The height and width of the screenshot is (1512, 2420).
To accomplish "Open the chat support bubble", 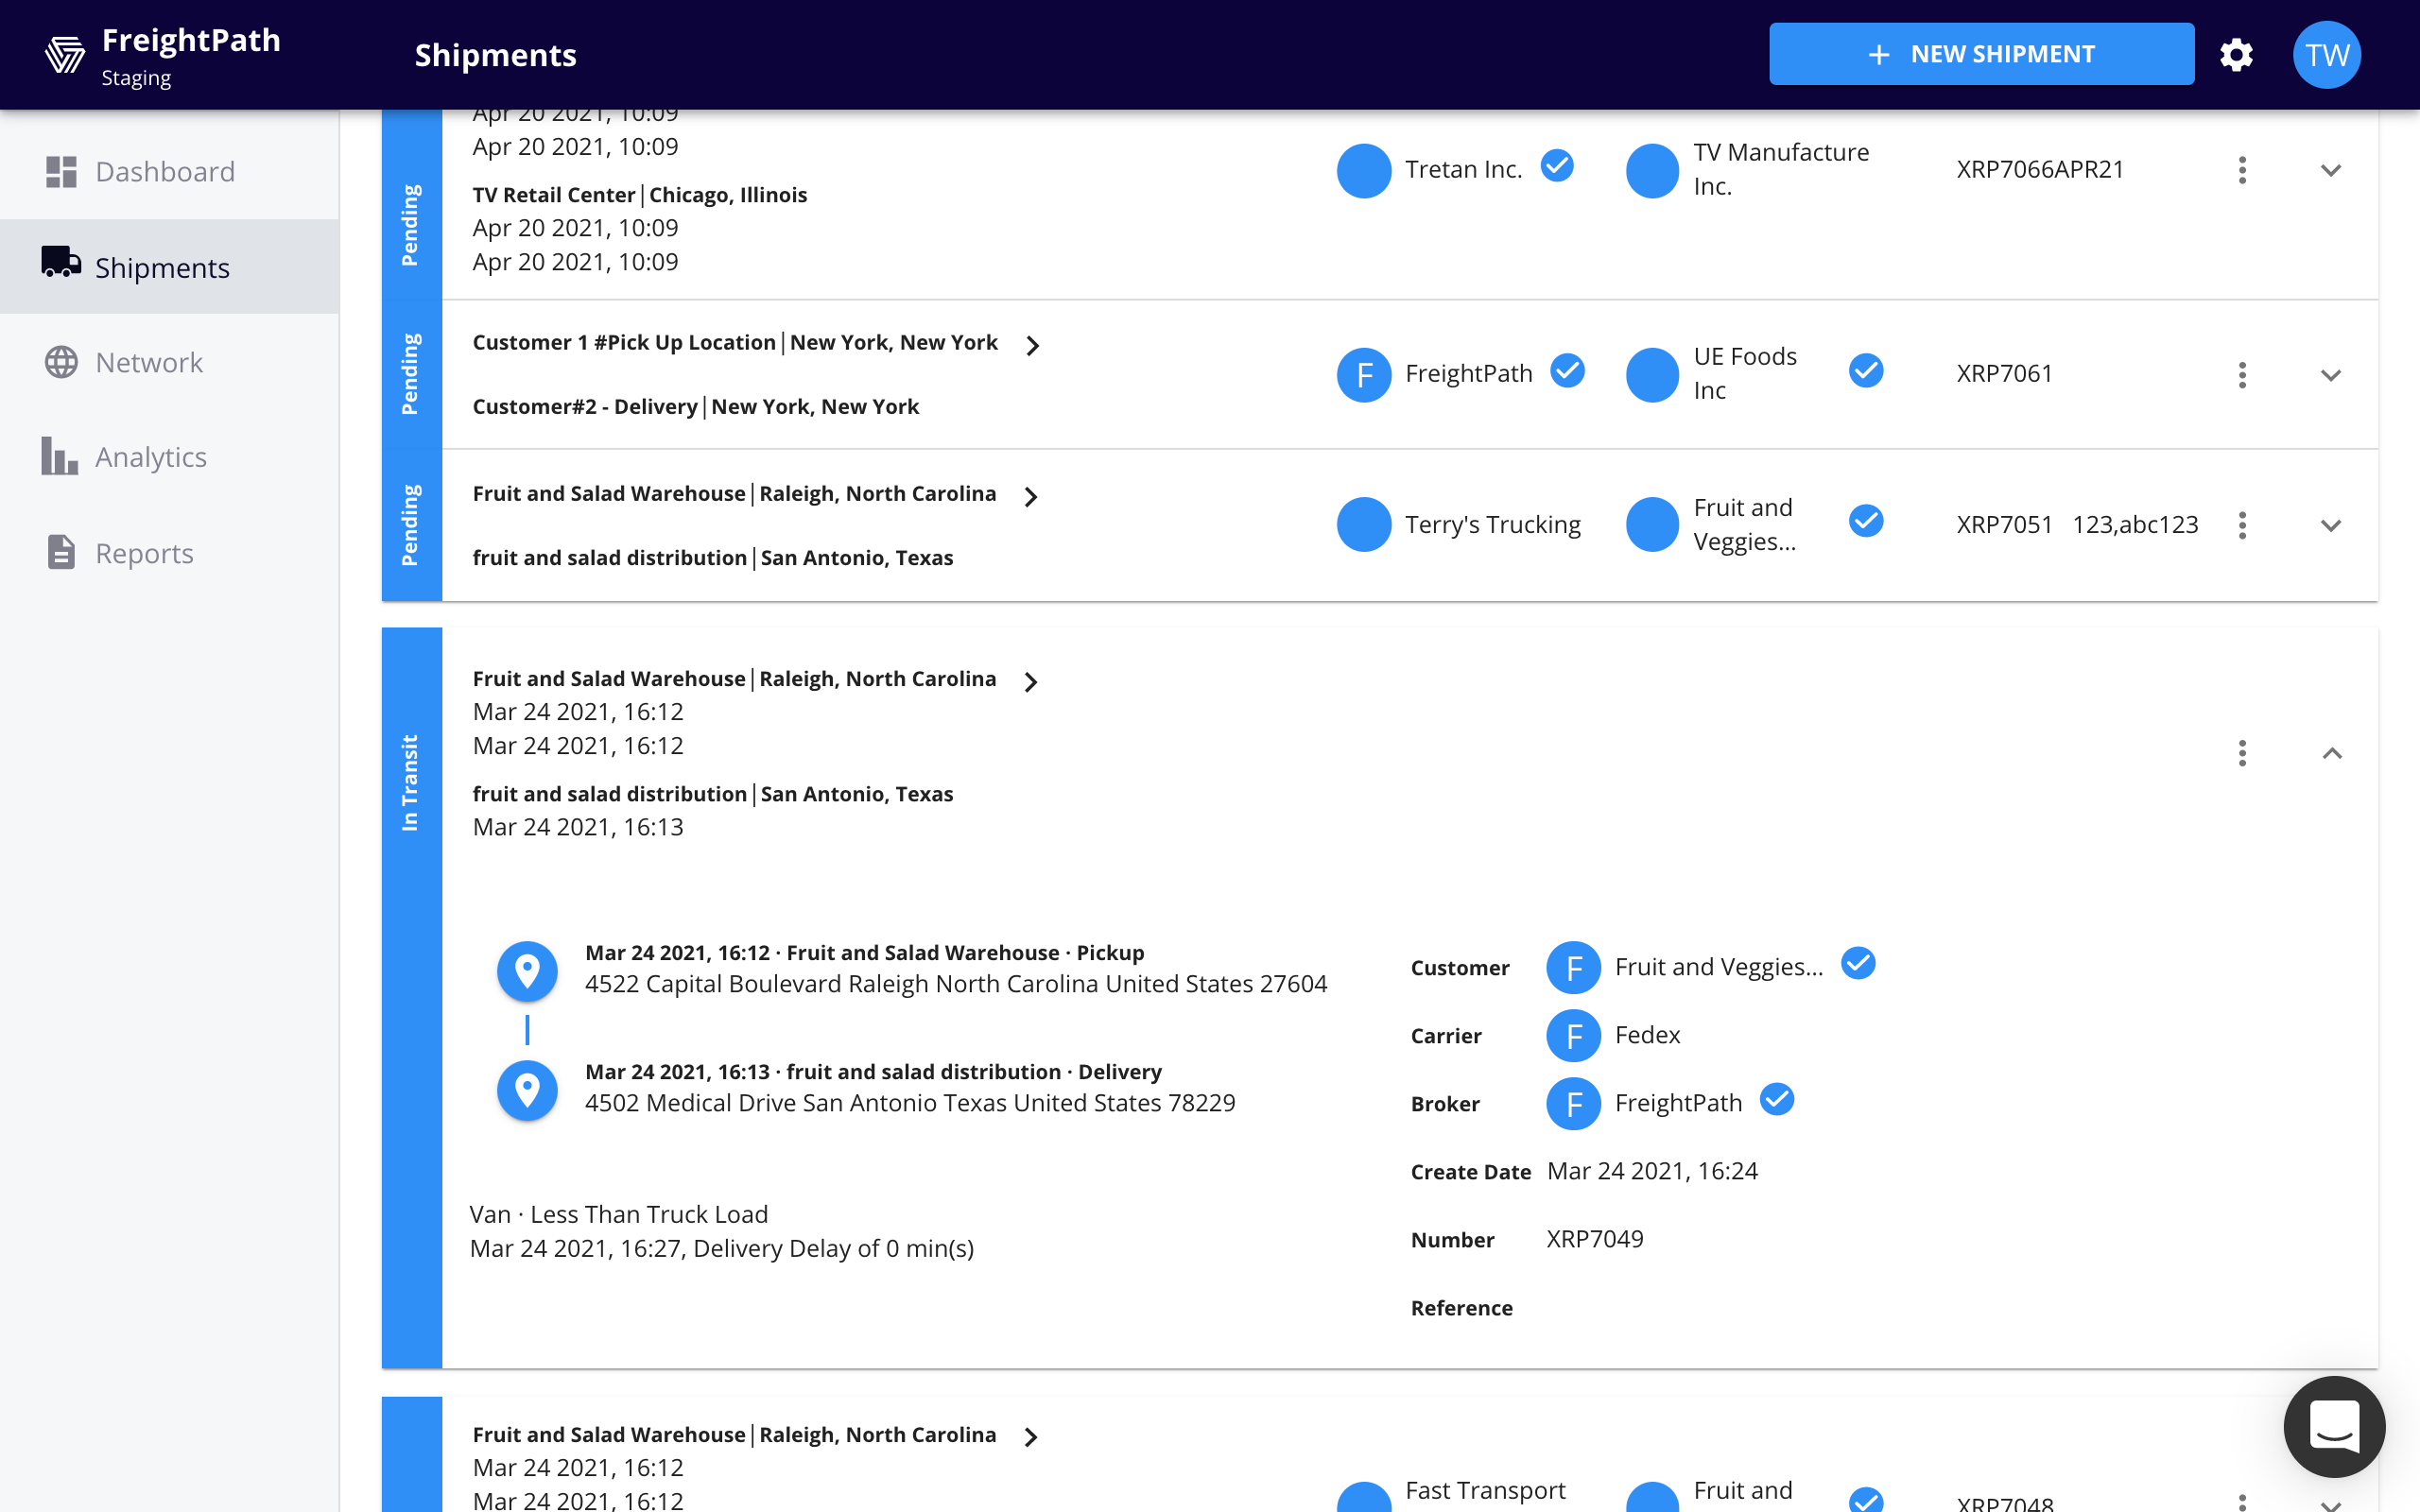I will click(2335, 1427).
